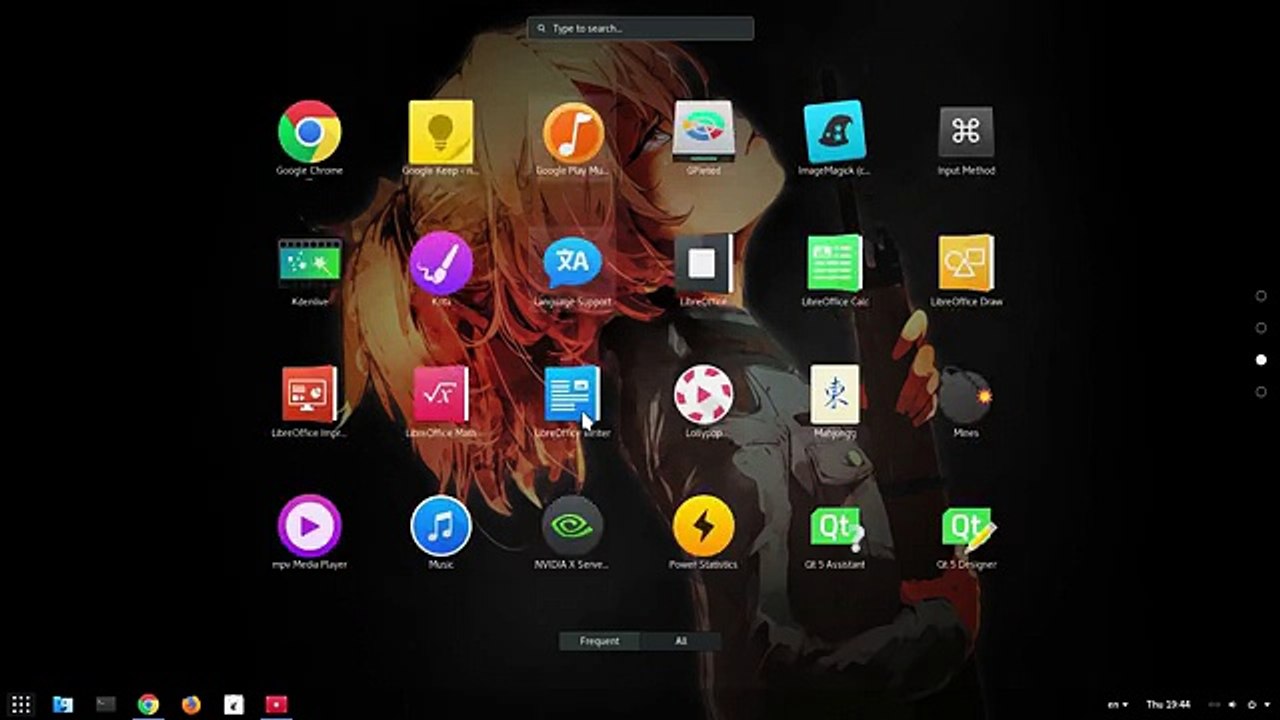Launch LibreOffice Writer
This screenshot has height=720, width=1280.
(x=573, y=394)
